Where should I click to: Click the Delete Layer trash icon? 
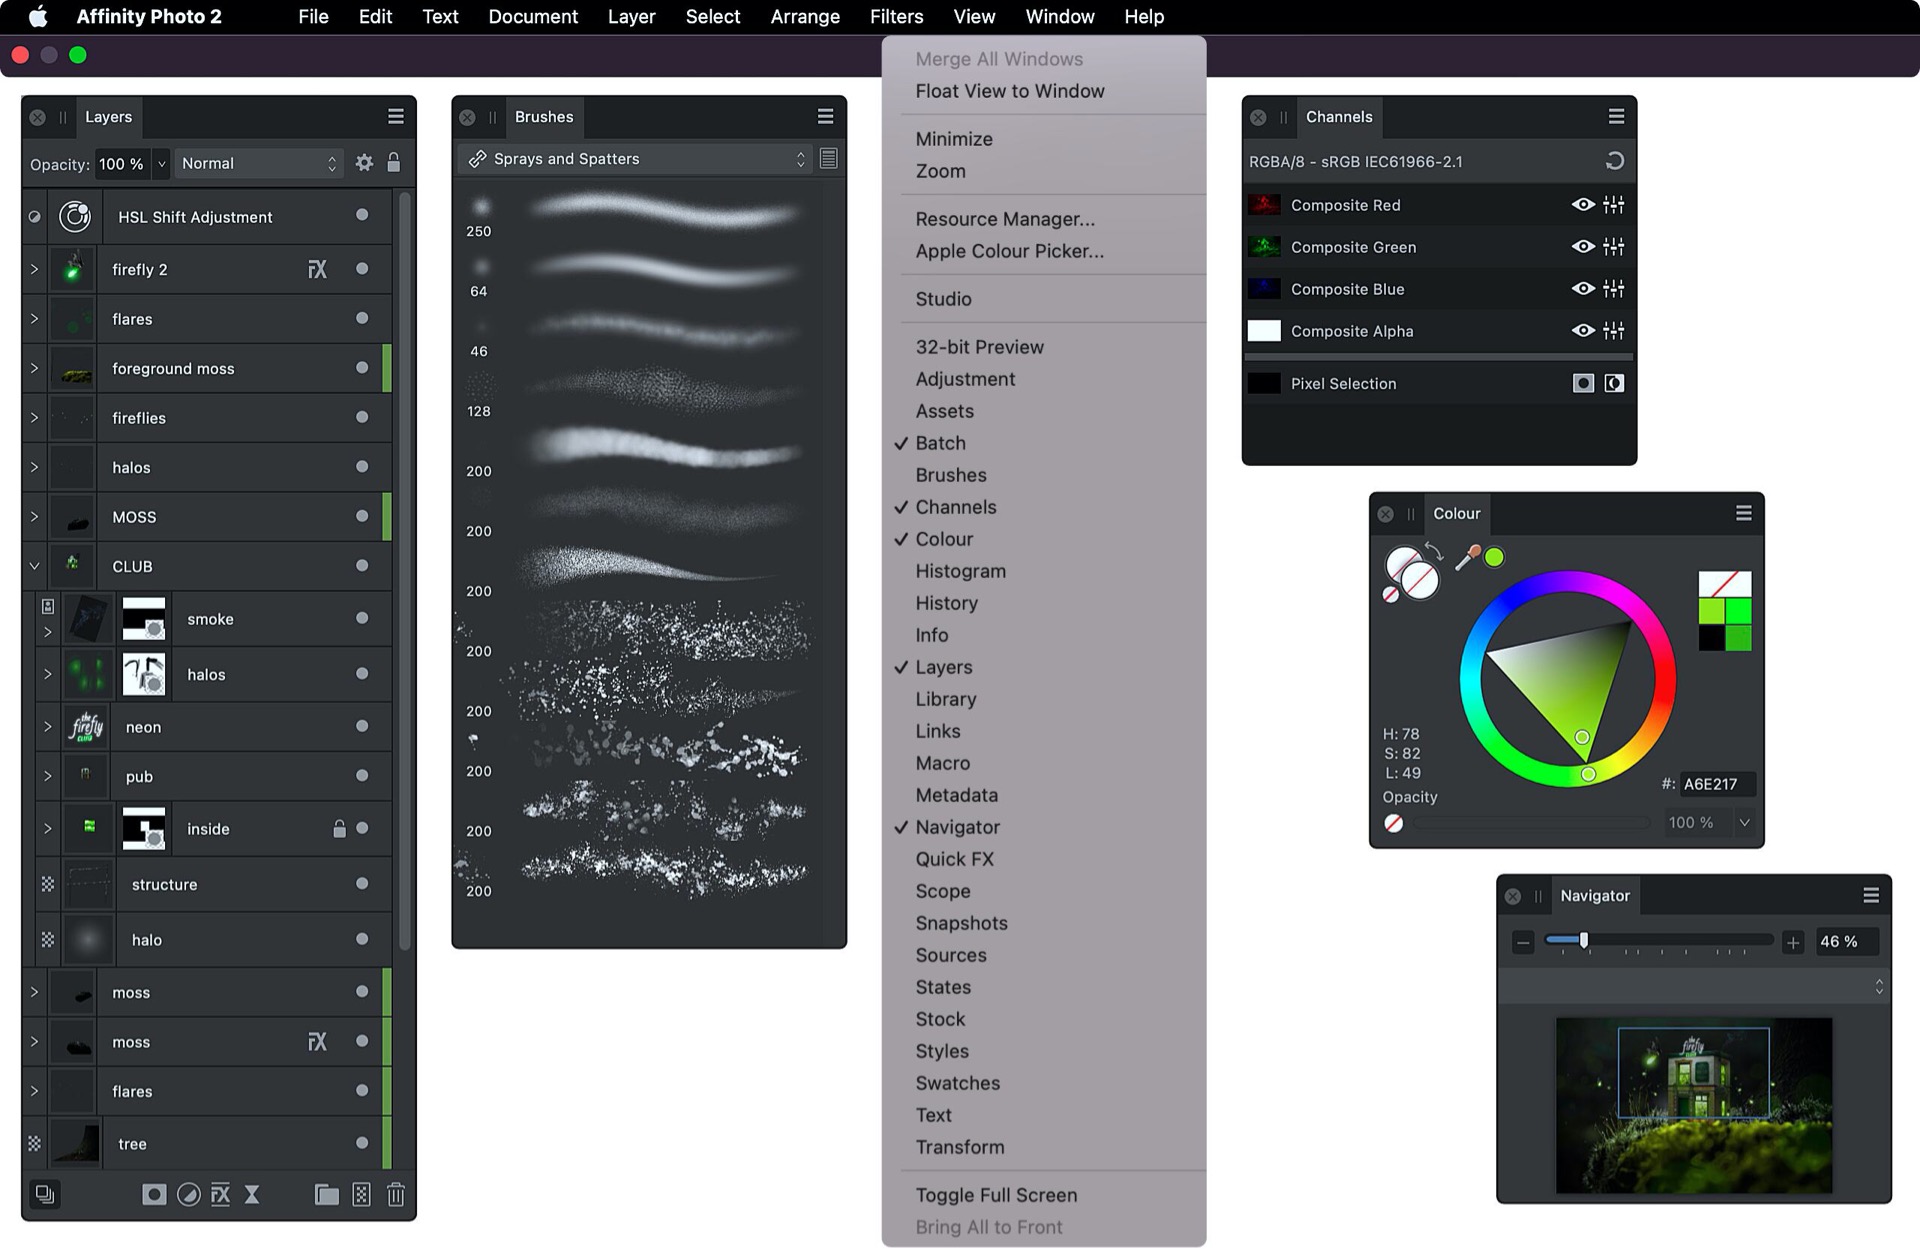click(396, 1194)
